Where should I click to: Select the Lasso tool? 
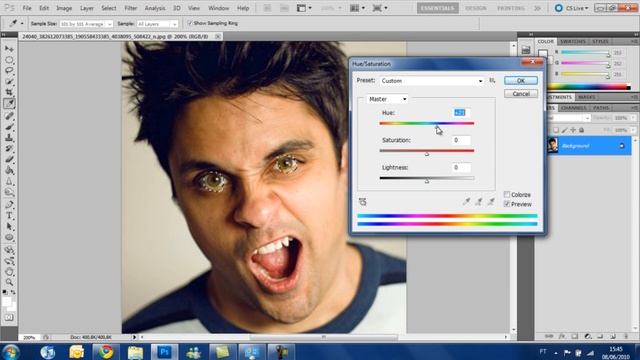pos(9,71)
